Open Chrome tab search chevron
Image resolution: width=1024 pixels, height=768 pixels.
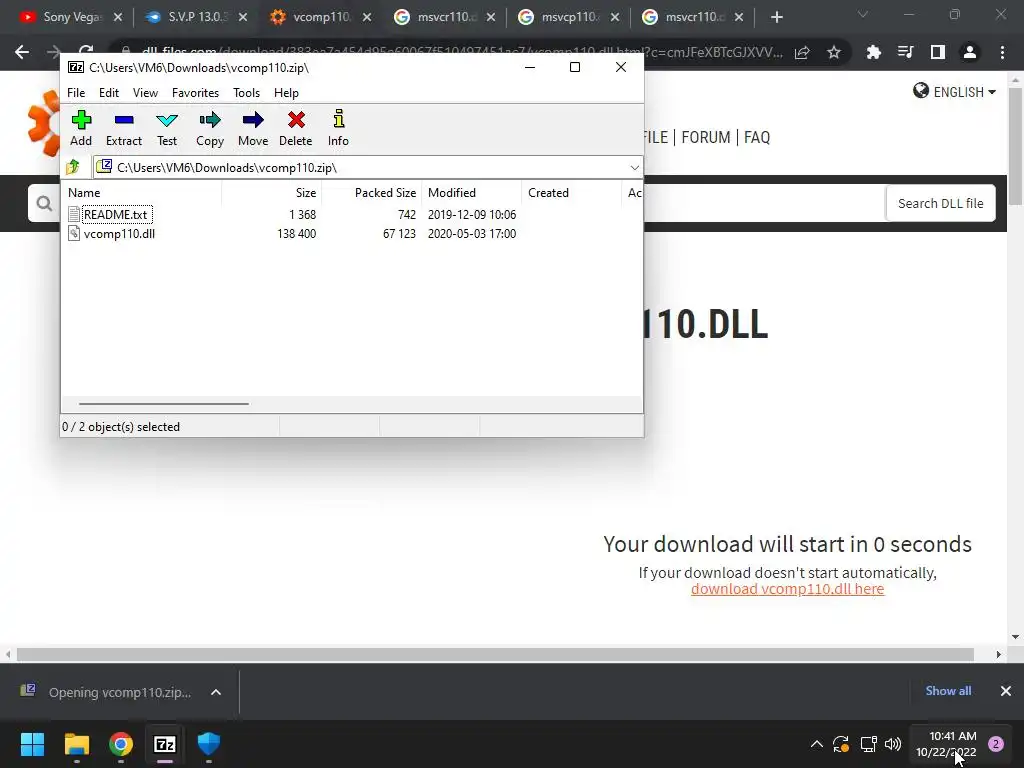863,15
